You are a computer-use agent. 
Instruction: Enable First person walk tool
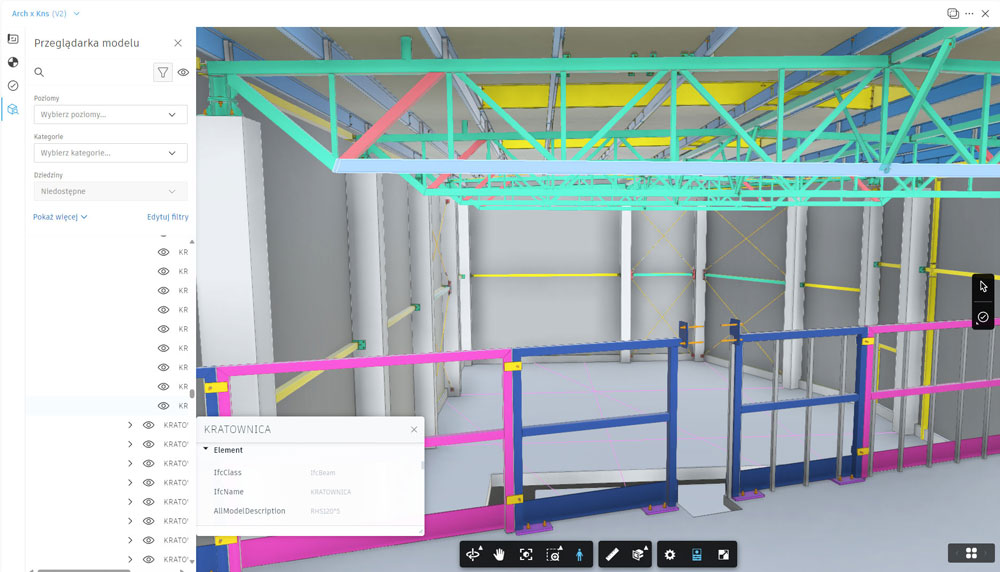tap(578, 554)
